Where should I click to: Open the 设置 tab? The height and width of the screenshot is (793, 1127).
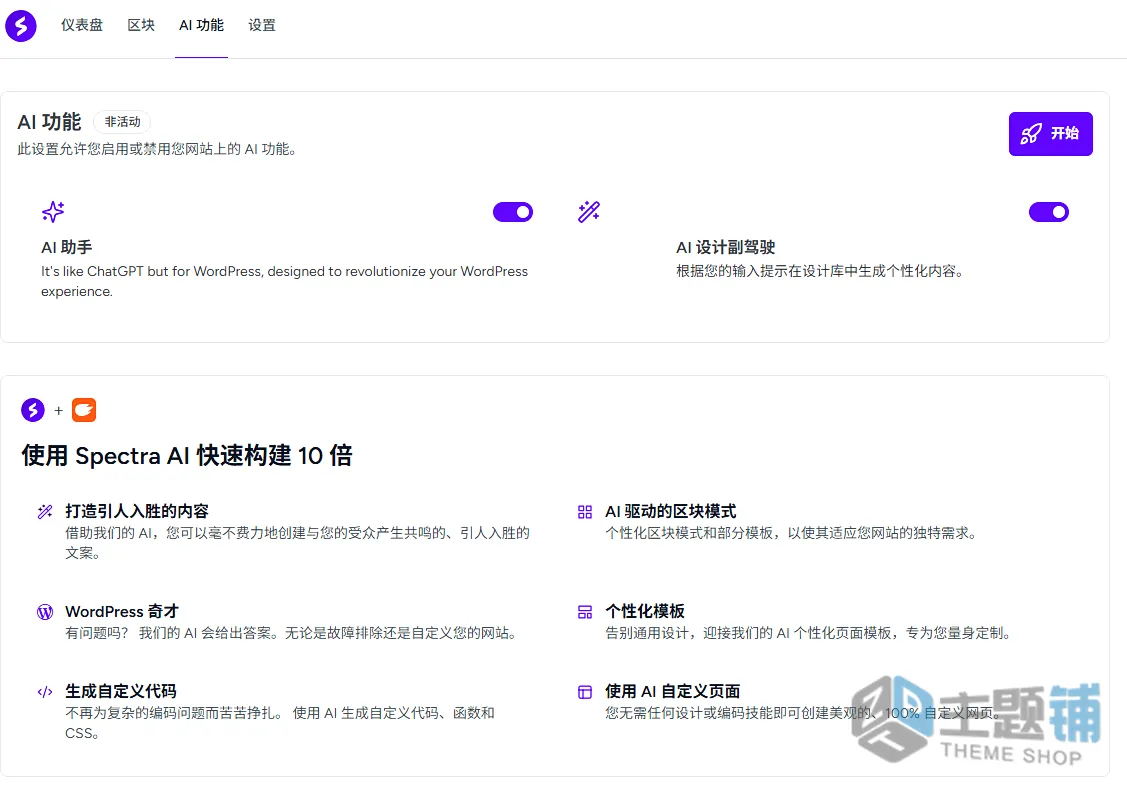tap(262, 25)
